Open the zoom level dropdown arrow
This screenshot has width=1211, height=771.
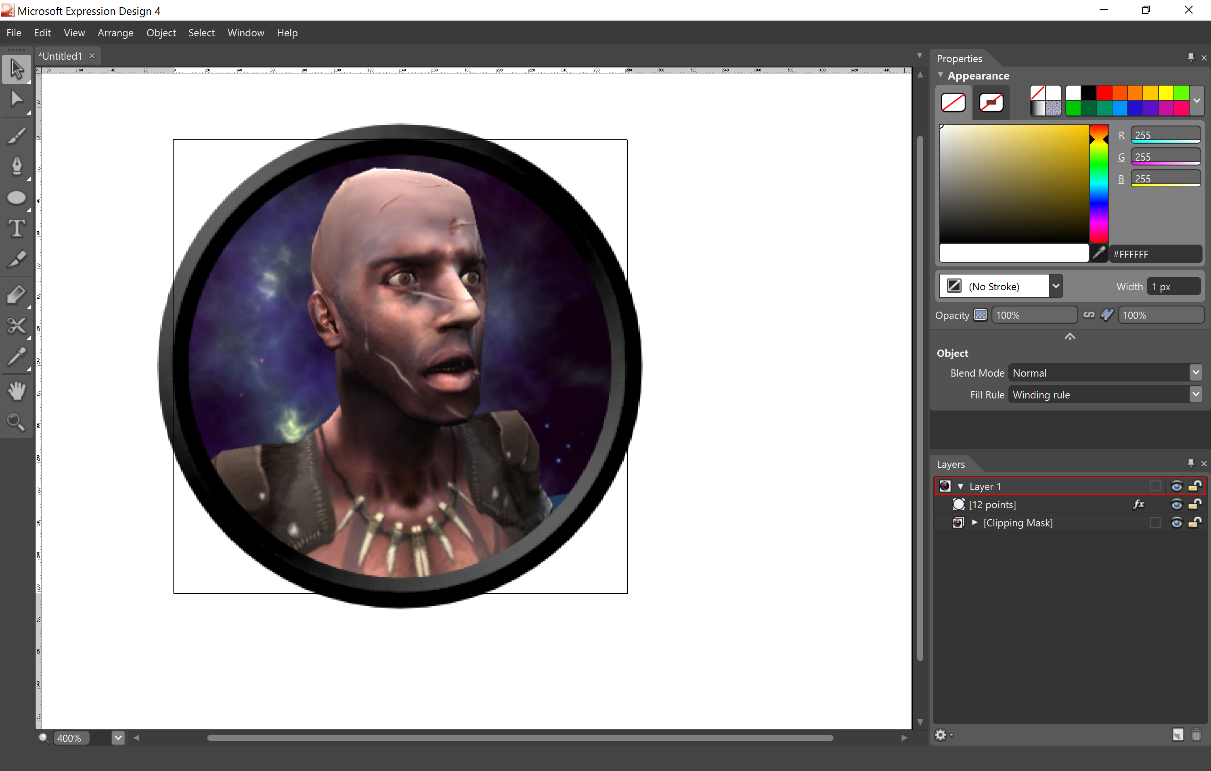118,738
